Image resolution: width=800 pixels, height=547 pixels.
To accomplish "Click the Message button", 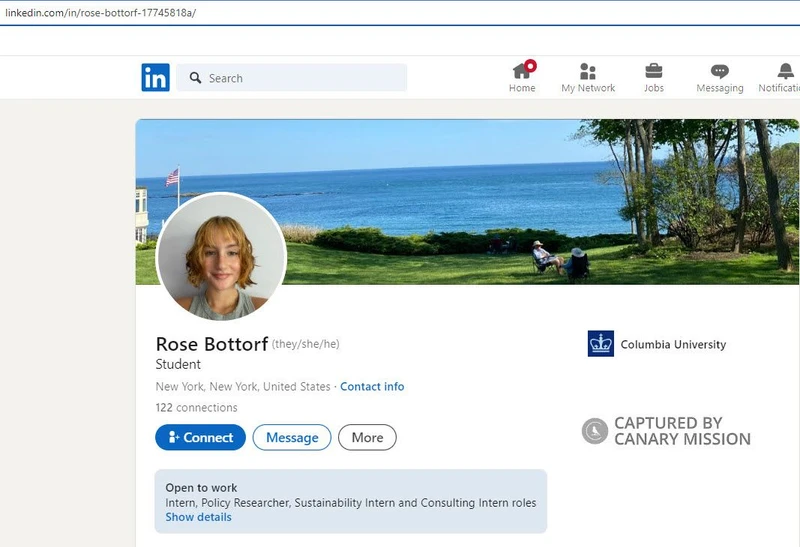I will click(x=292, y=437).
